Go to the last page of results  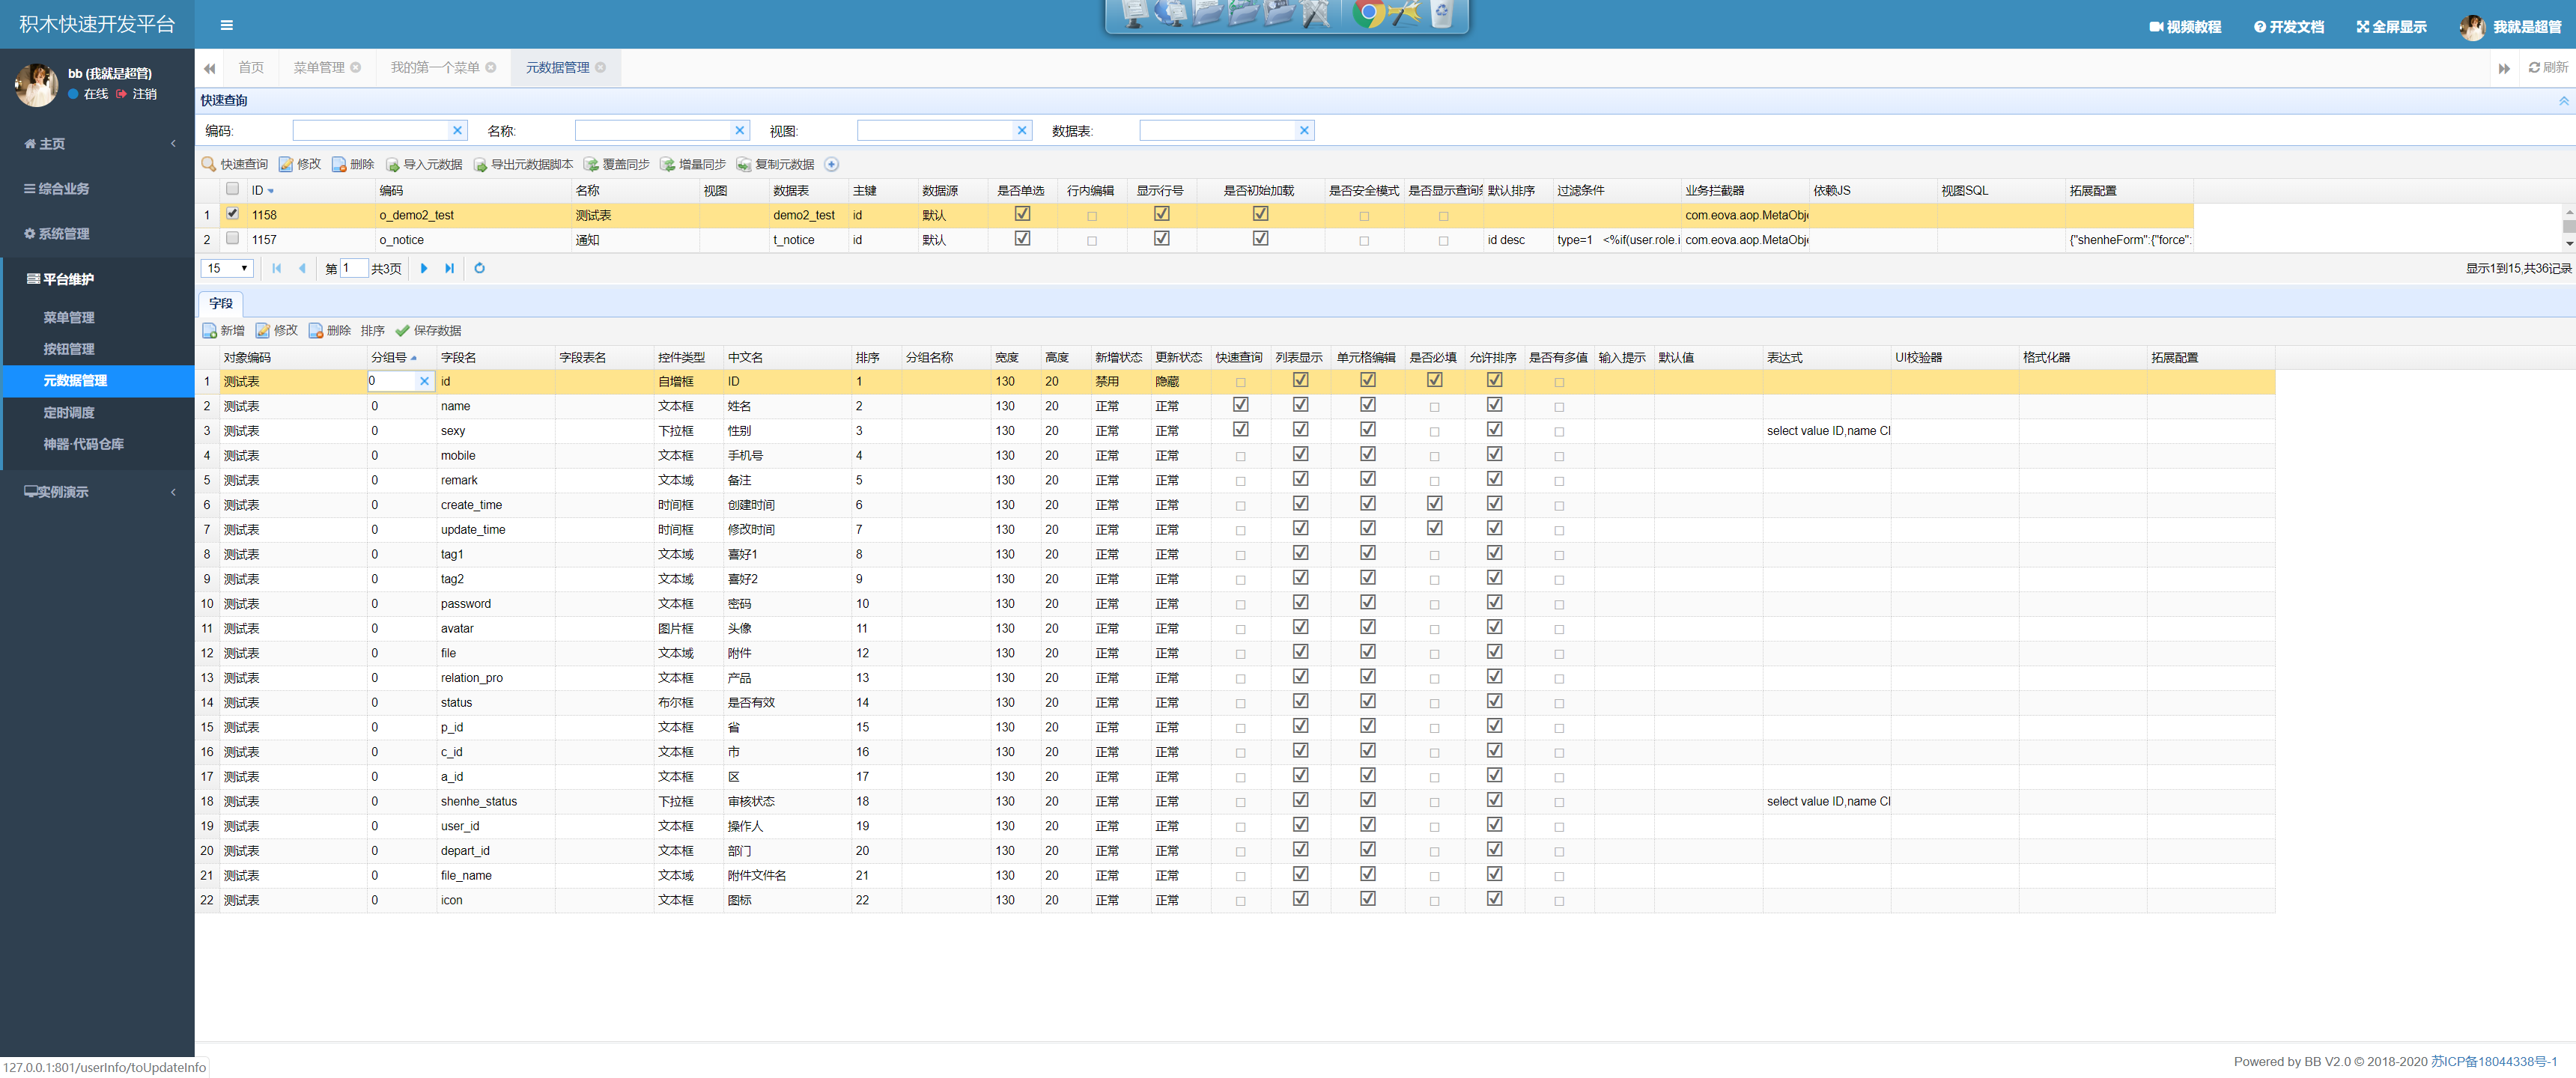450,268
